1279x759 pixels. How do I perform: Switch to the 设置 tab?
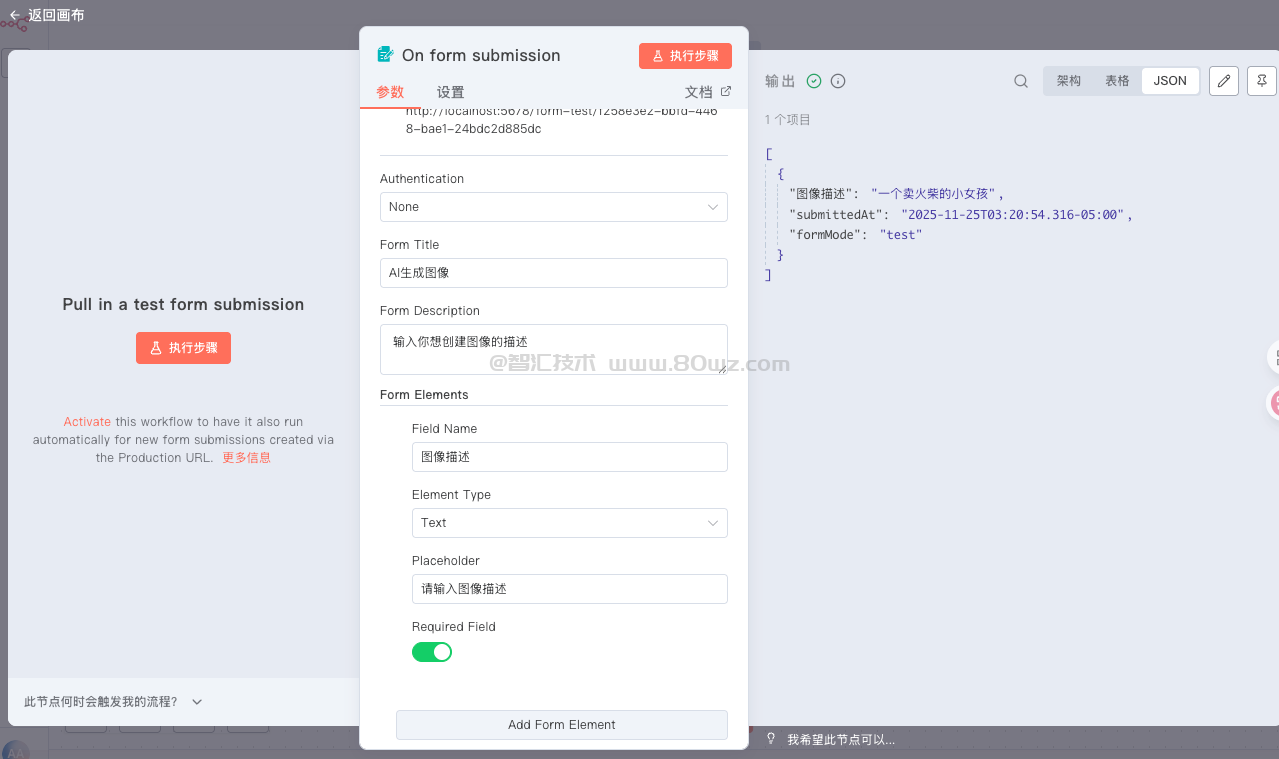pos(450,92)
